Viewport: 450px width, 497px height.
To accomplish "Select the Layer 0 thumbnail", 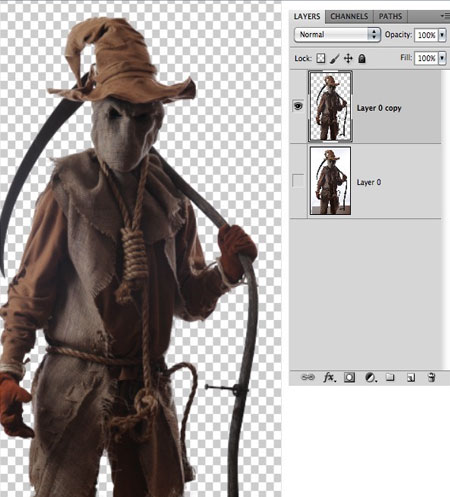I will point(330,181).
